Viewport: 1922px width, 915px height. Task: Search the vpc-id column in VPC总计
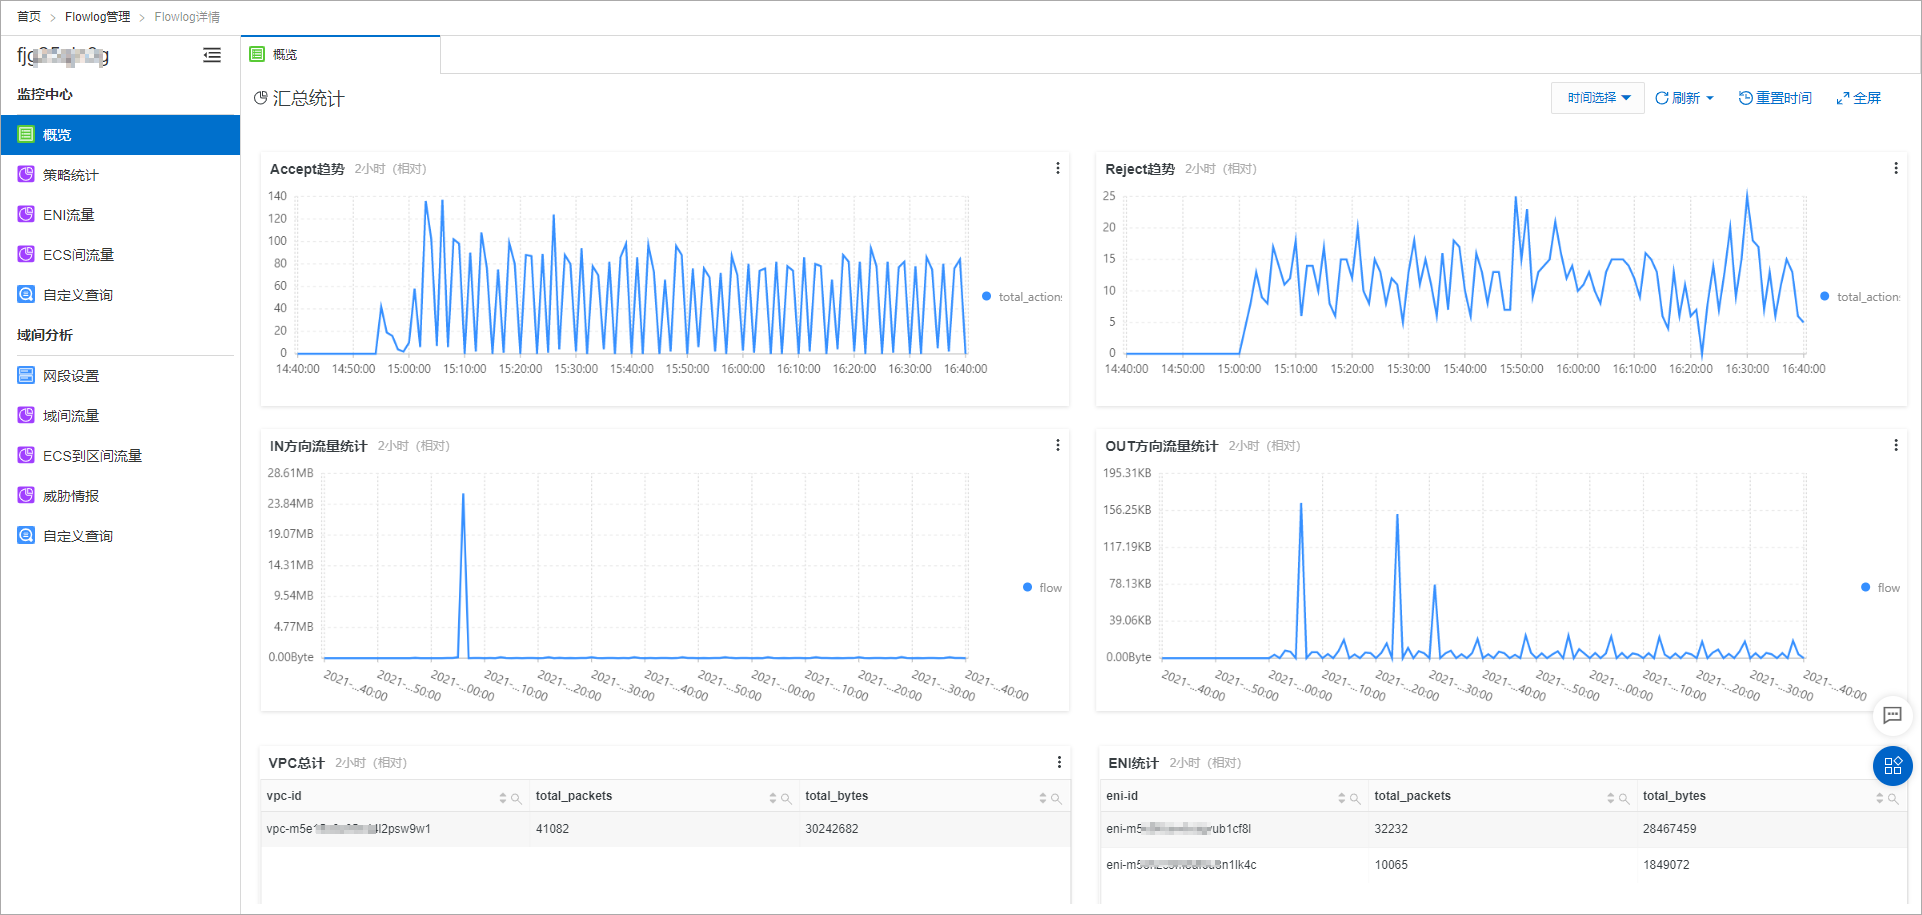(516, 798)
